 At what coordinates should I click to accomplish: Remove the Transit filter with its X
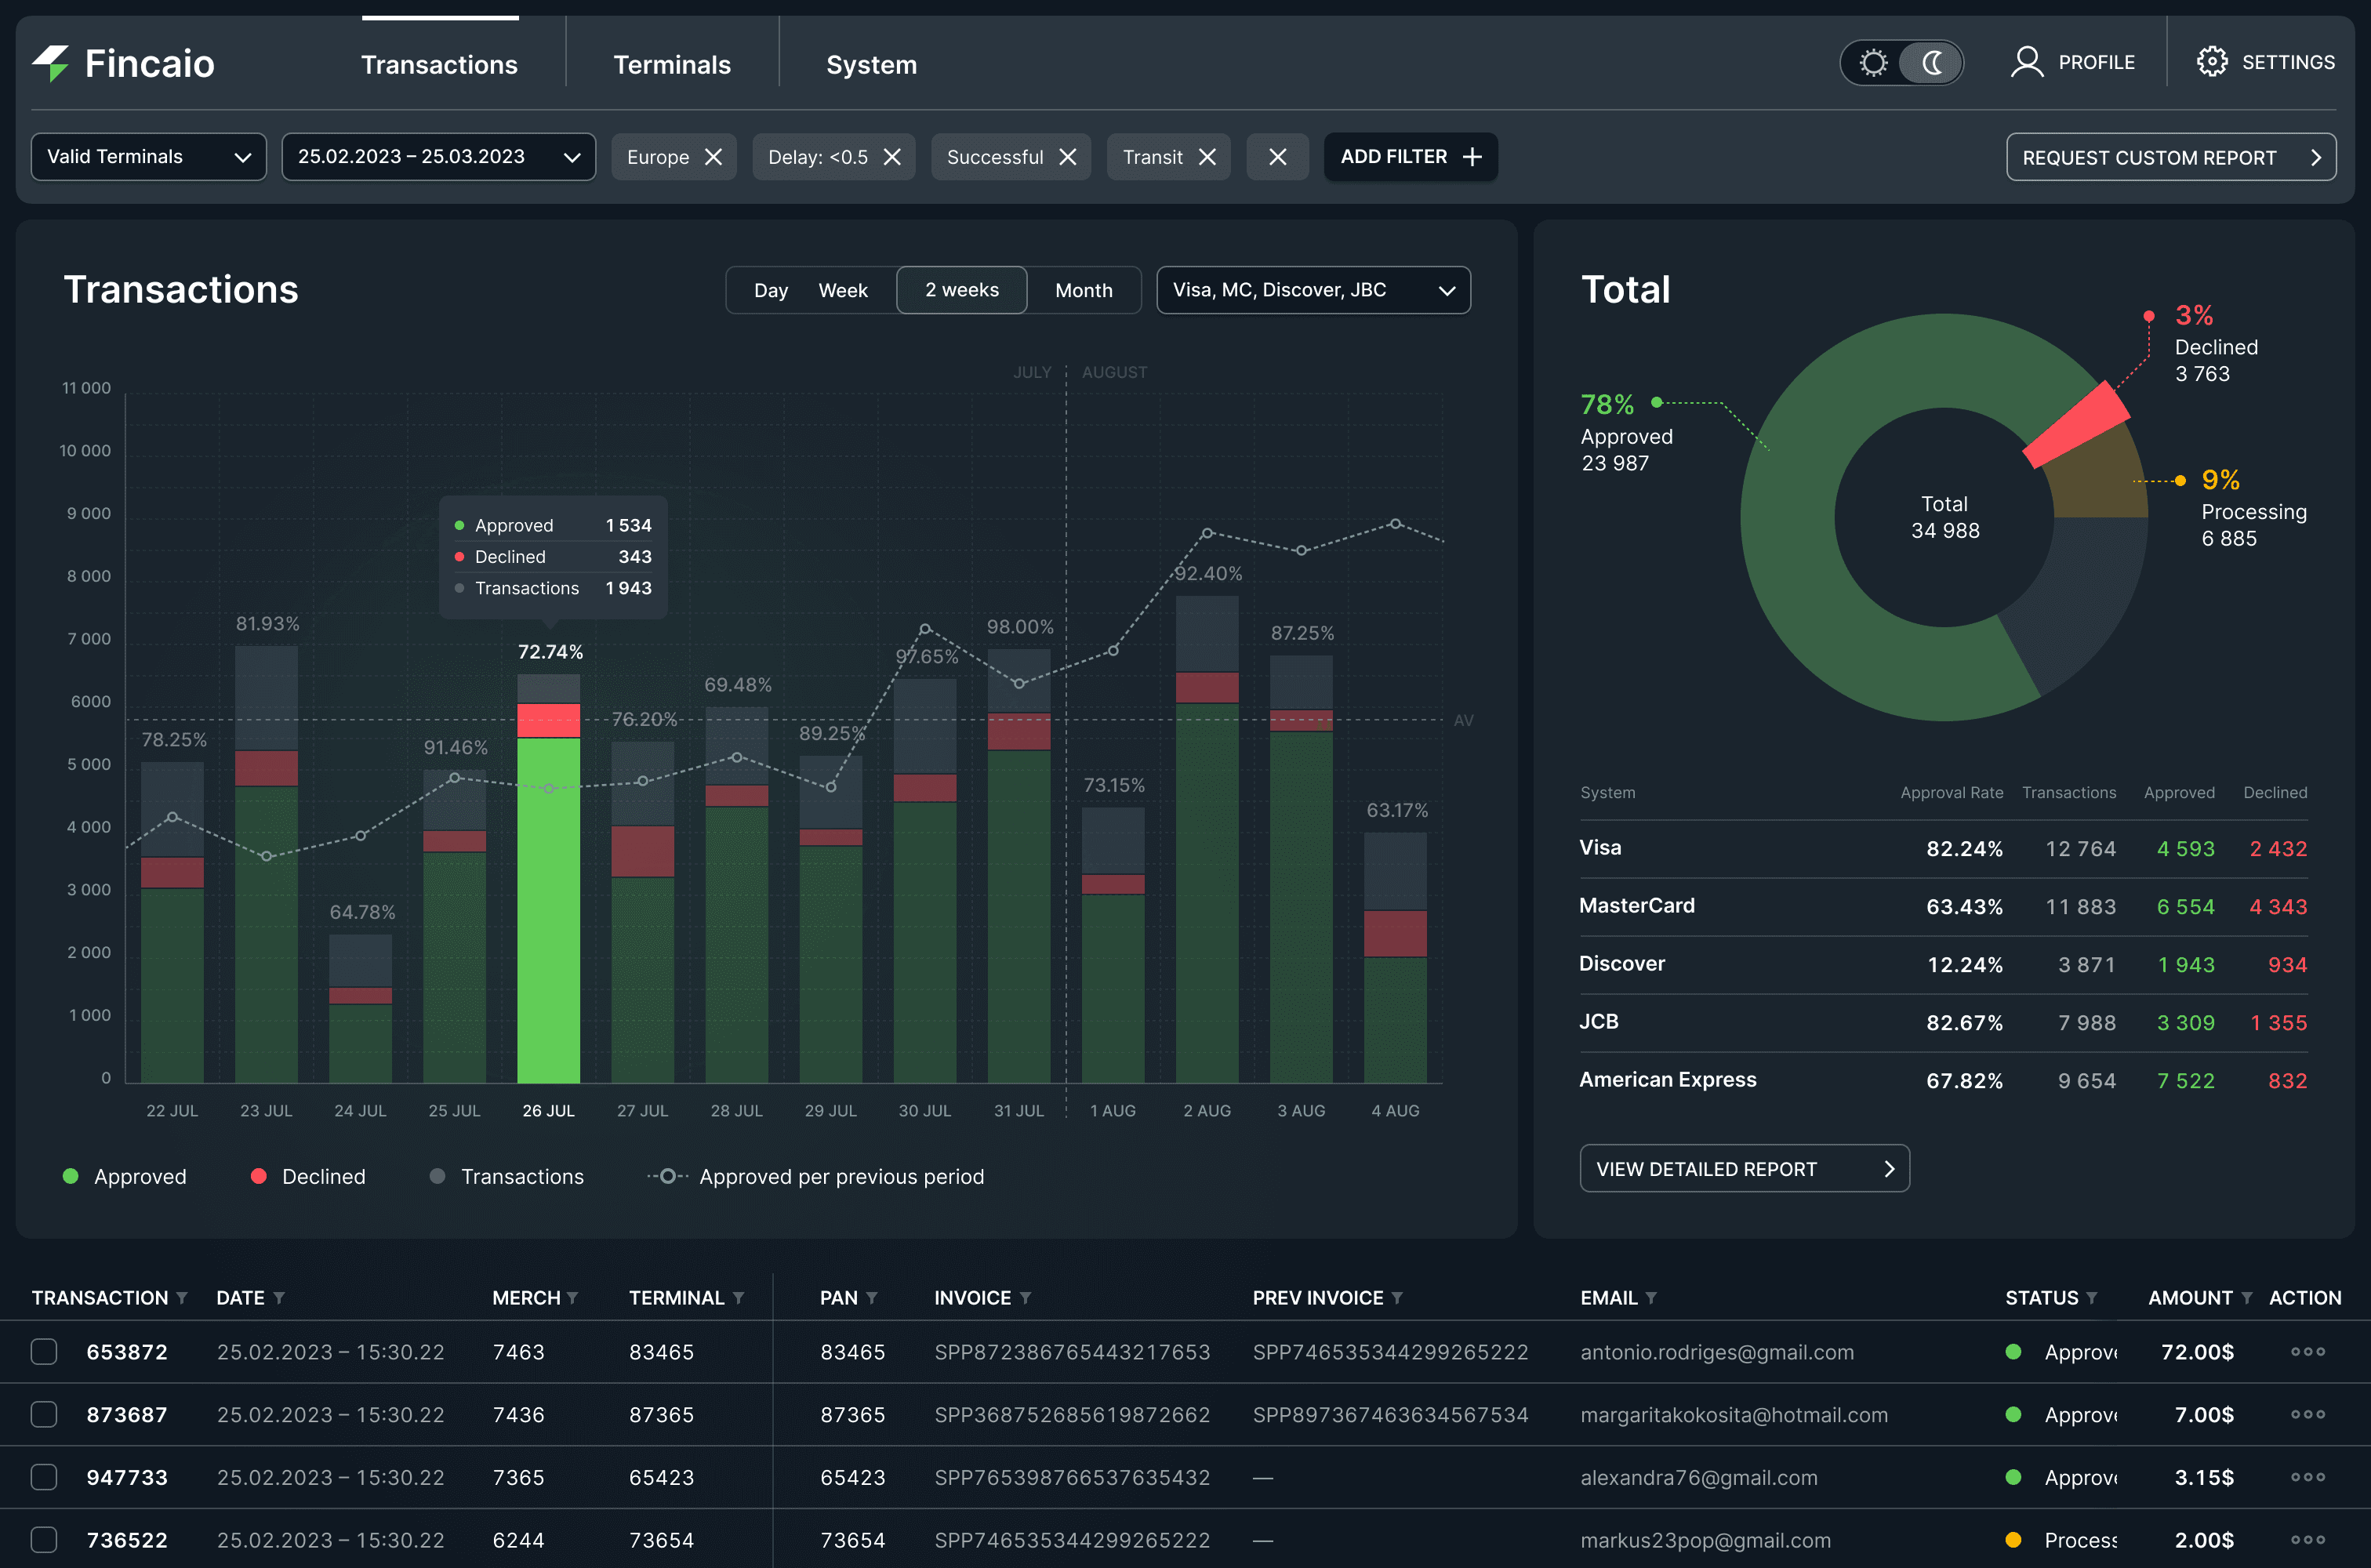tap(1207, 157)
